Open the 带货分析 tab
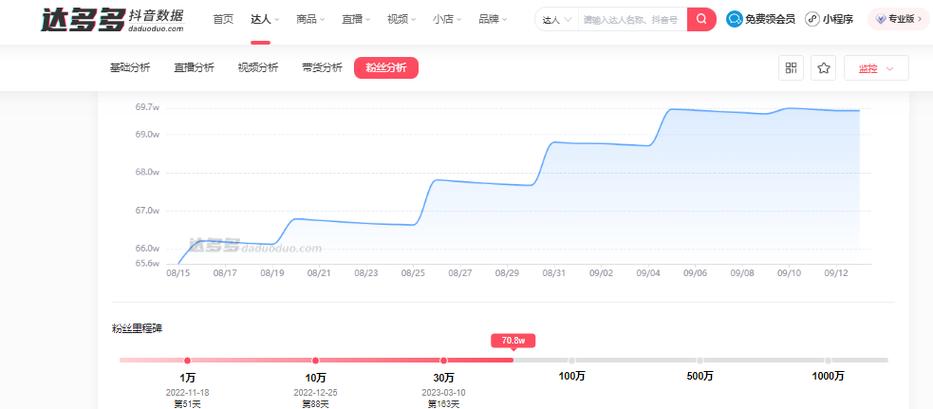Screen dimensions: 933x409 [322, 68]
